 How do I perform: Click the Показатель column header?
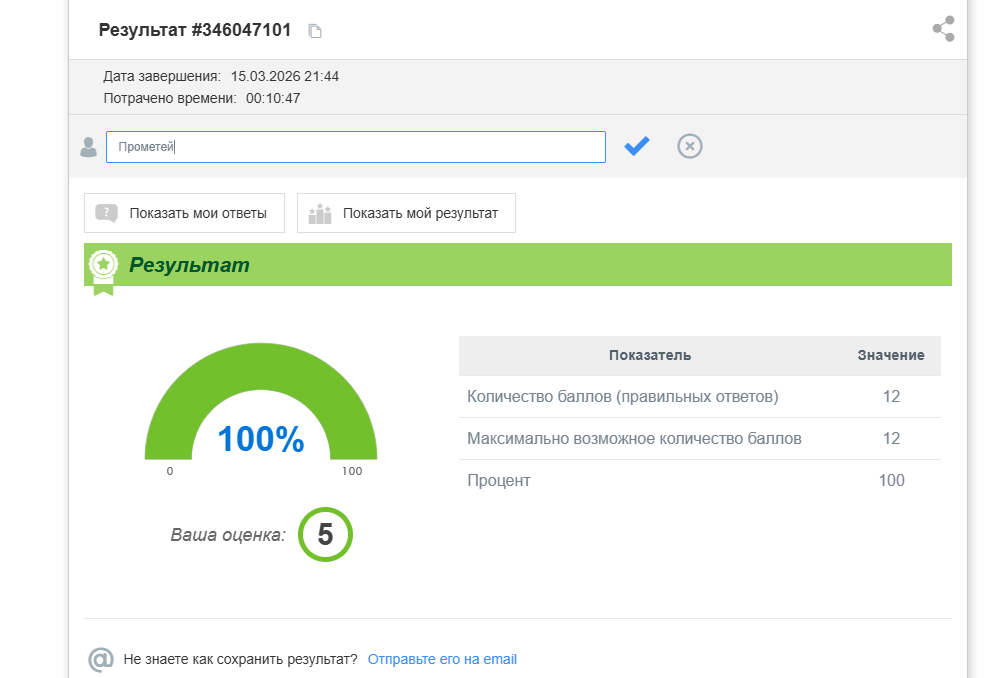click(649, 355)
